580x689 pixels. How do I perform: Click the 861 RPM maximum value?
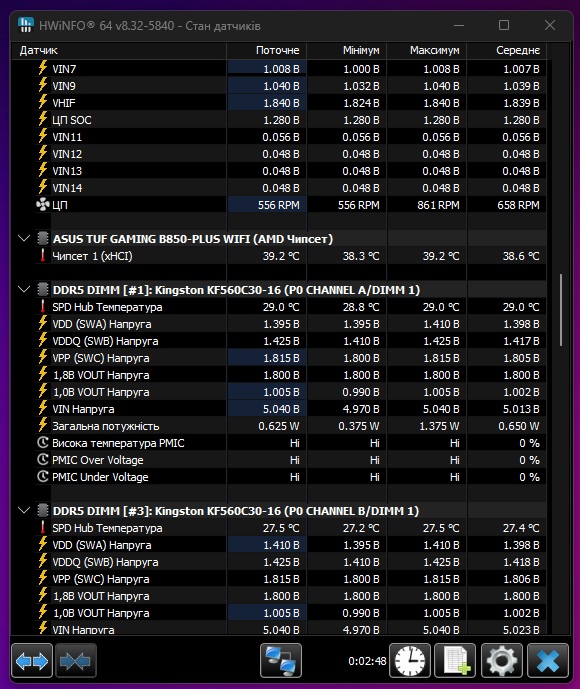point(438,205)
